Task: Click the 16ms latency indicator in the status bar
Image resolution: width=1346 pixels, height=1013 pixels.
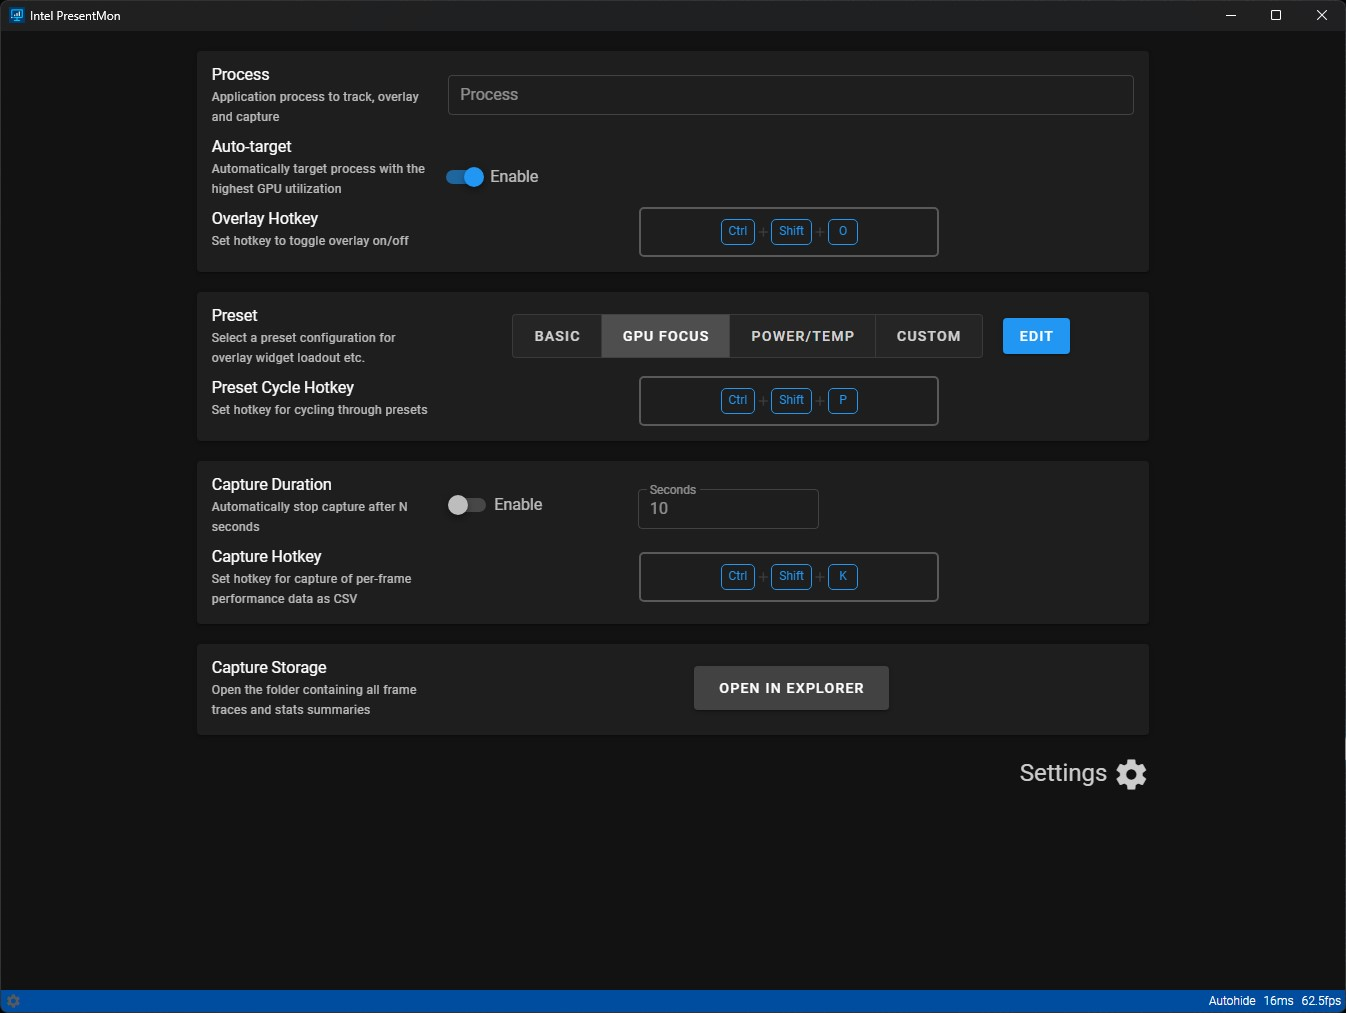Action: click(x=1279, y=1000)
